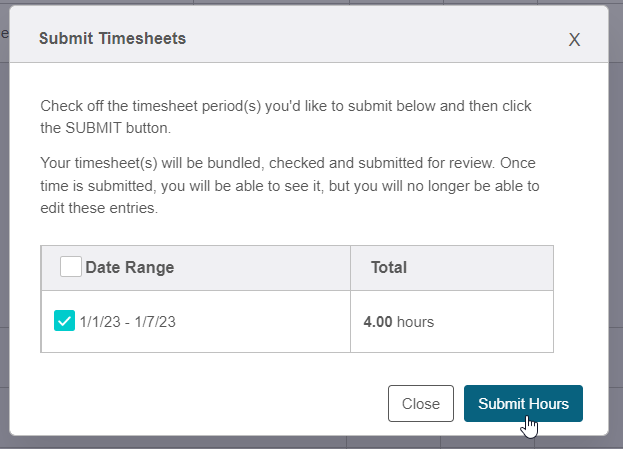Close dialog with the X icon
623x449 pixels.
coord(574,40)
